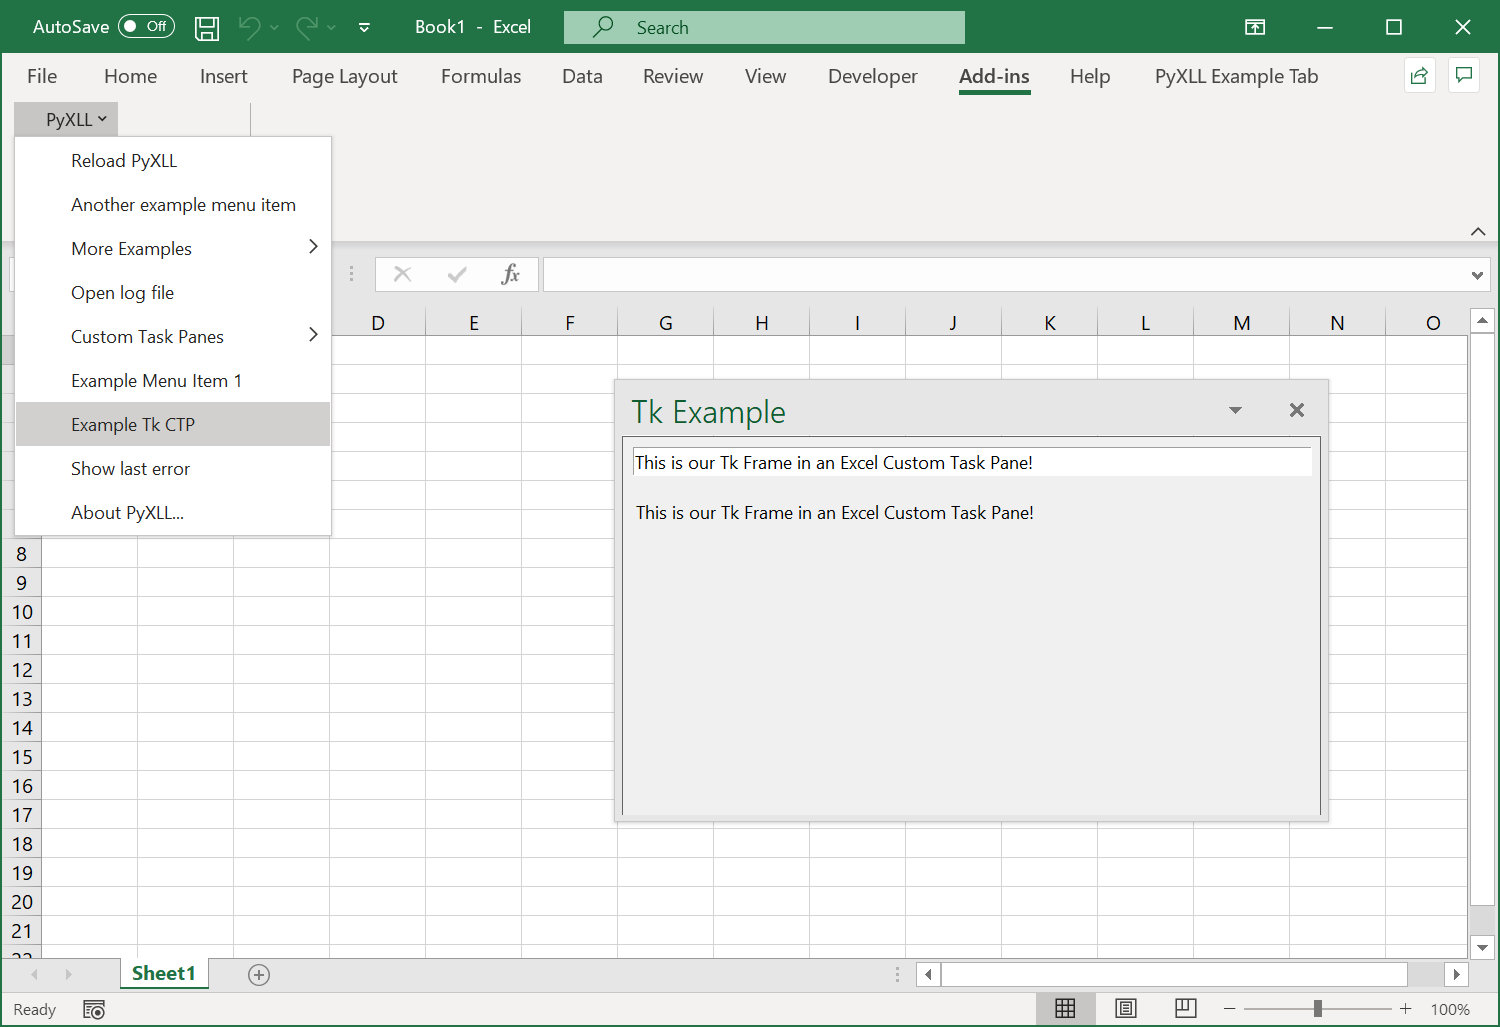Select the Sheet1 tab
The height and width of the screenshot is (1027, 1500).
(x=164, y=974)
